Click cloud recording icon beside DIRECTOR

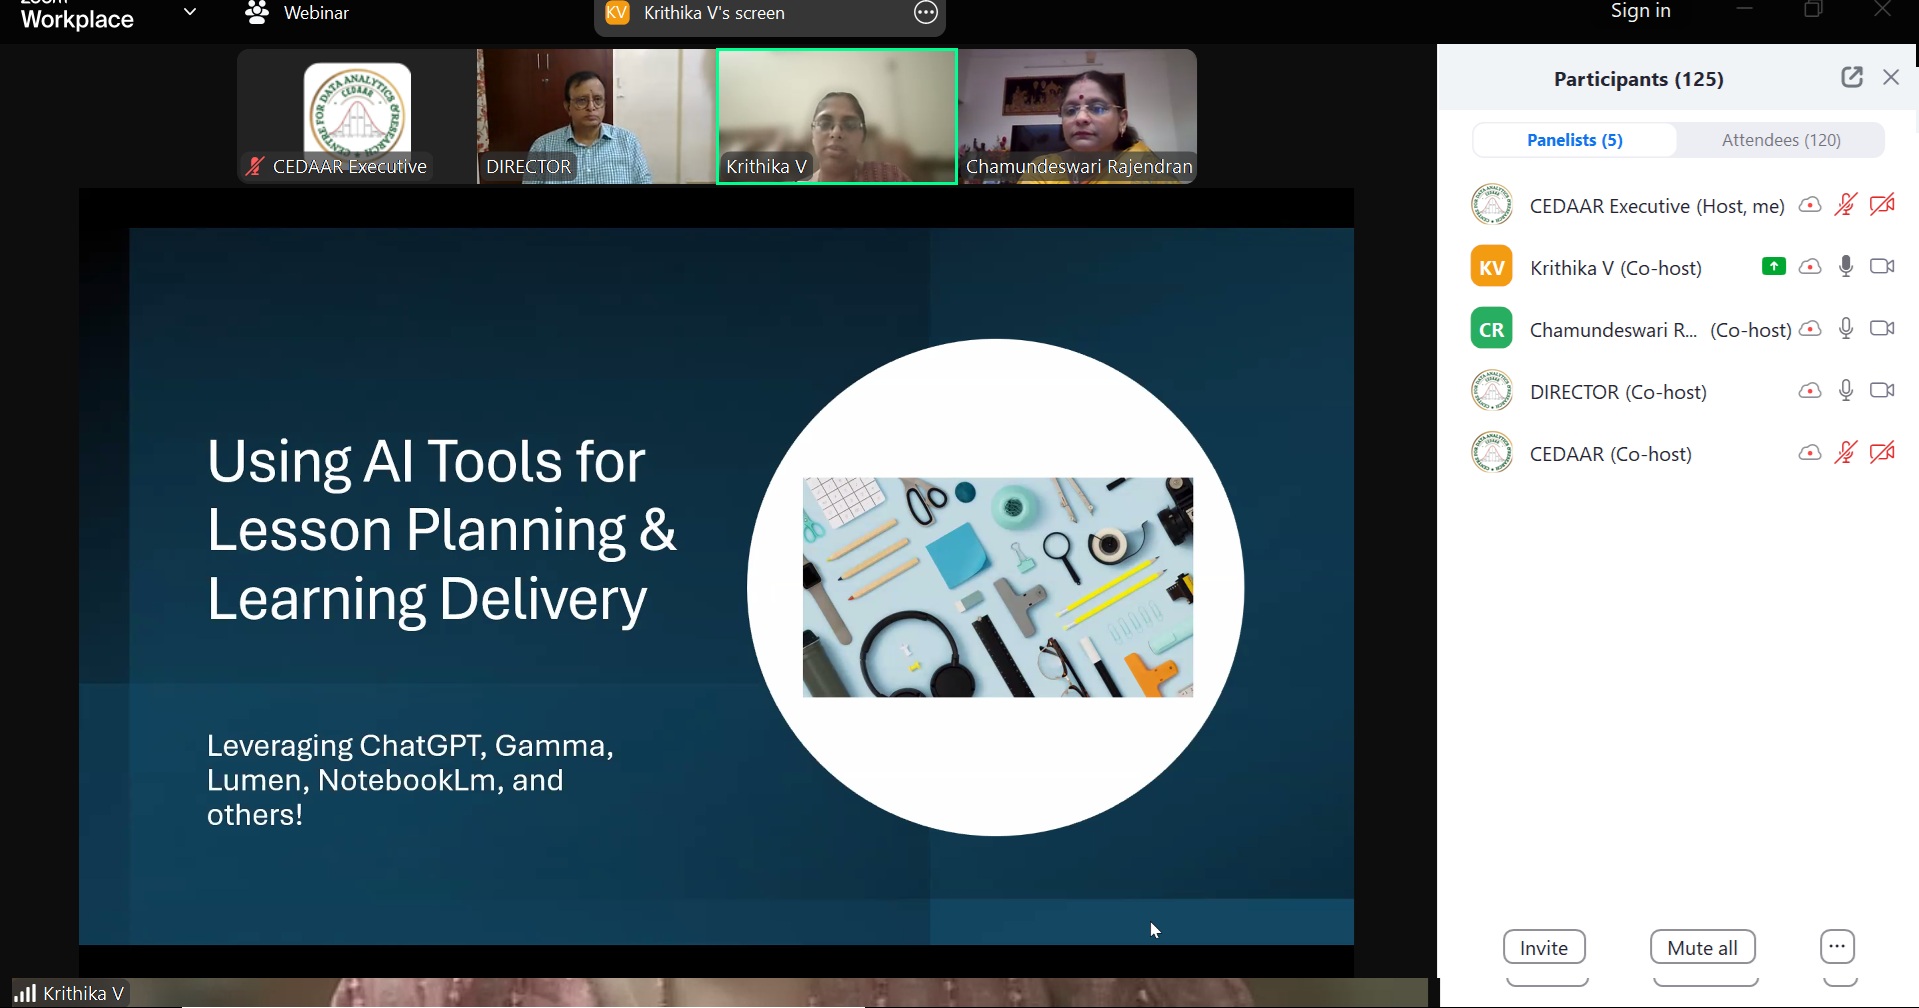tap(1809, 391)
